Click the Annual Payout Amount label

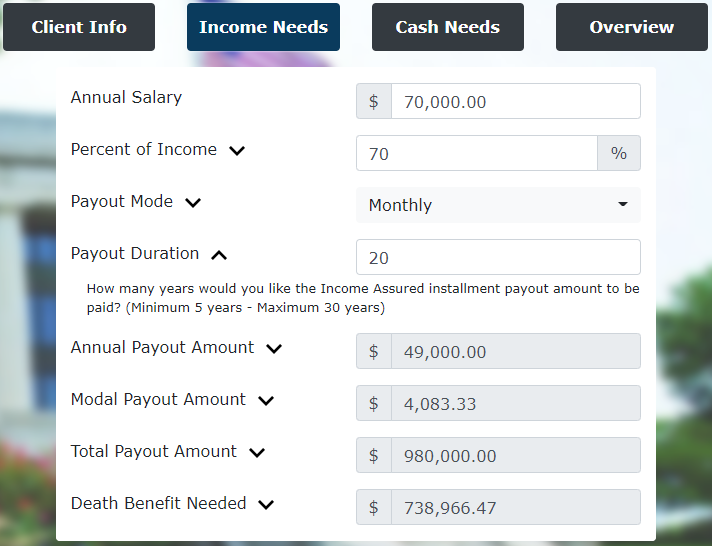[x=162, y=347]
